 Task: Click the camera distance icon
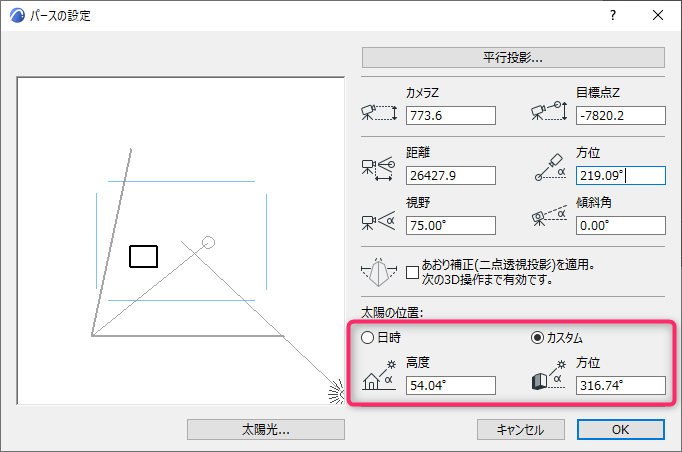(x=378, y=169)
